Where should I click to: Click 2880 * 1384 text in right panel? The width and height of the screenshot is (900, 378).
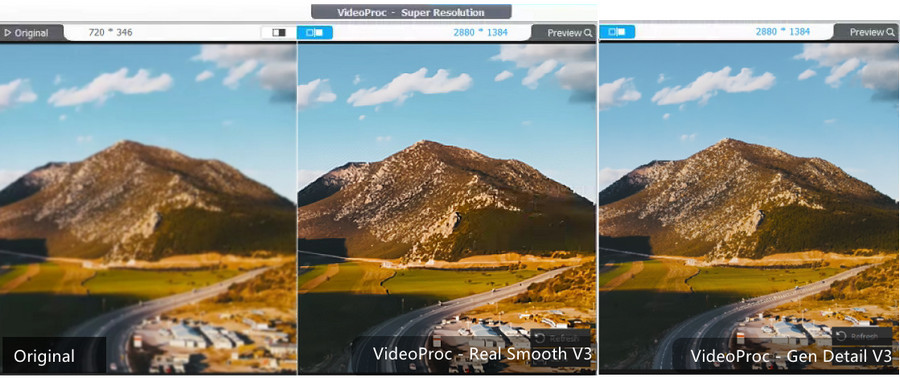click(x=783, y=32)
